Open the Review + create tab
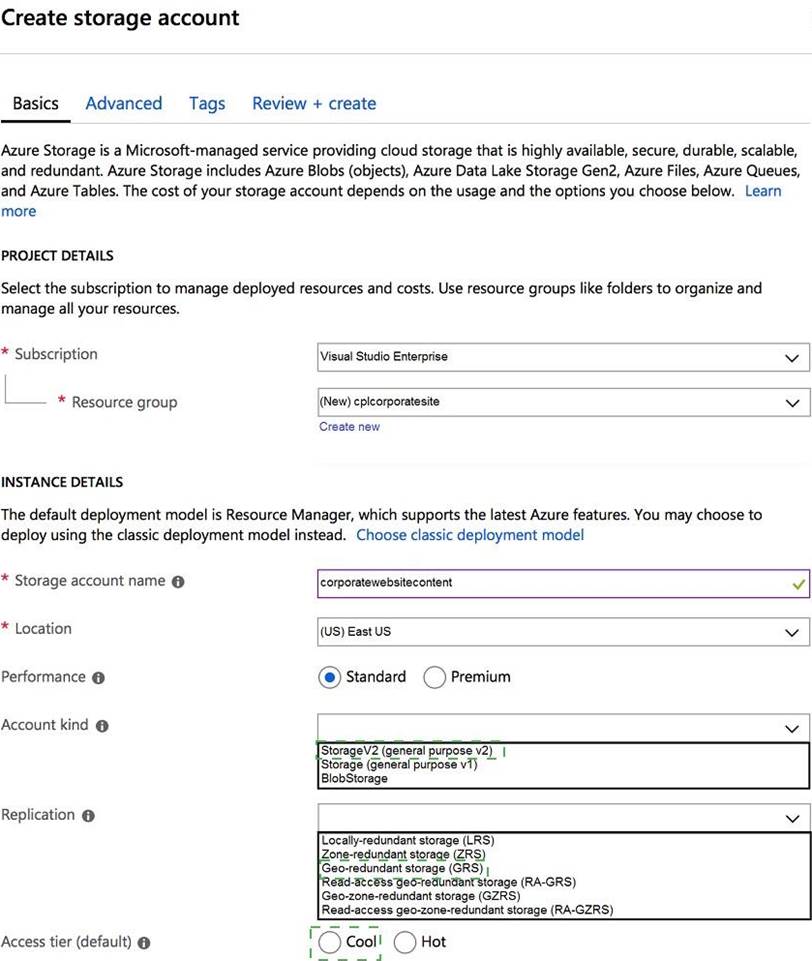The height and width of the screenshot is (961, 812). (314, 104)
